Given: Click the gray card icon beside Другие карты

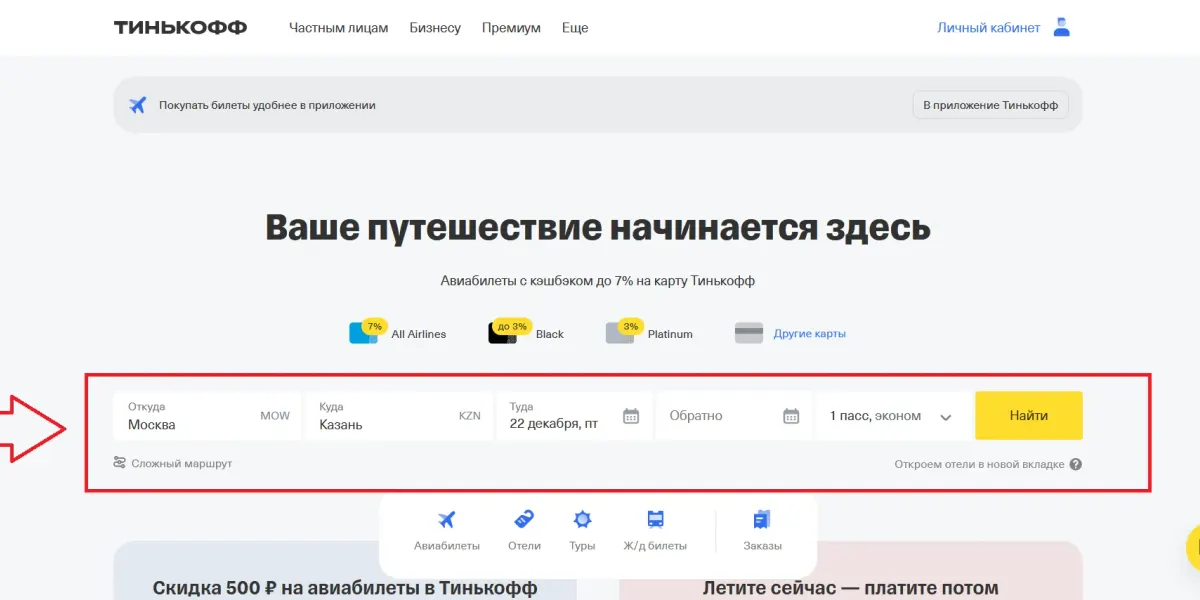Looking at the screenshot, I should (749, 333).
